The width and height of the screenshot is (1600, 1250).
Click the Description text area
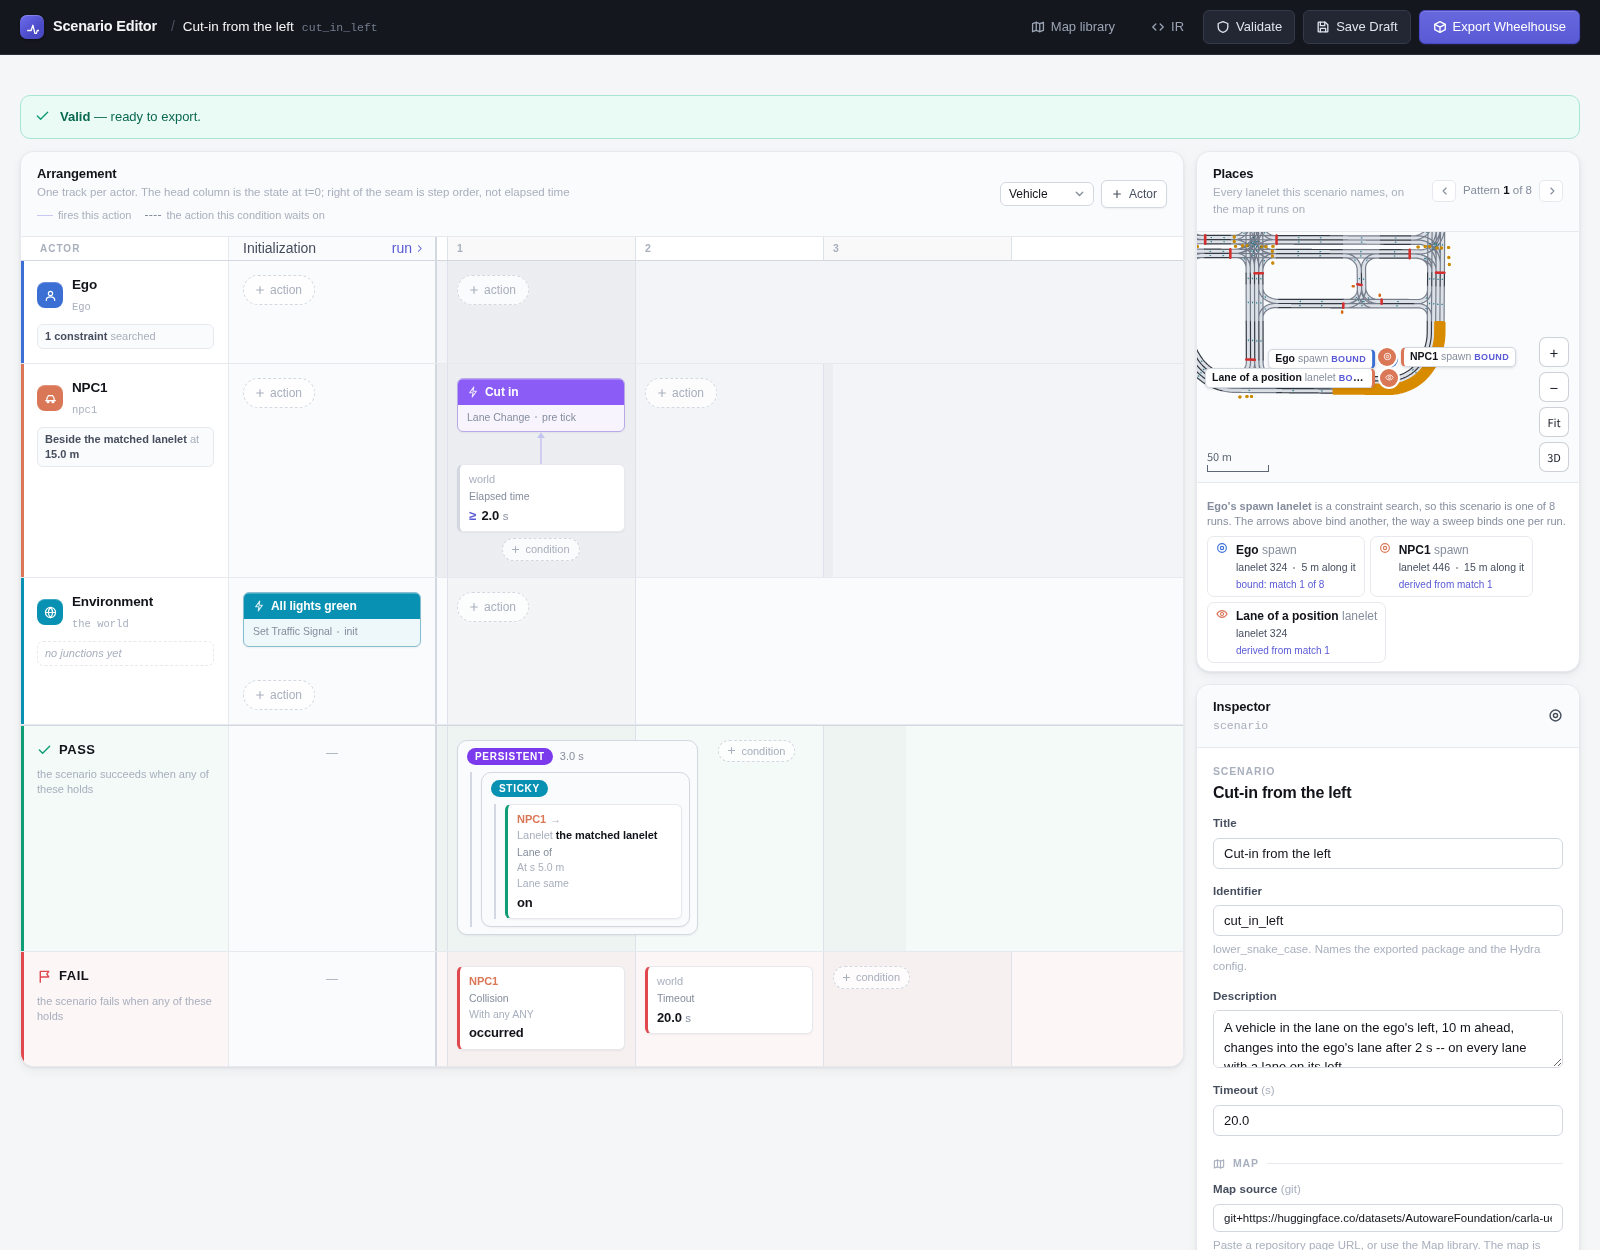(1388, 1039)
